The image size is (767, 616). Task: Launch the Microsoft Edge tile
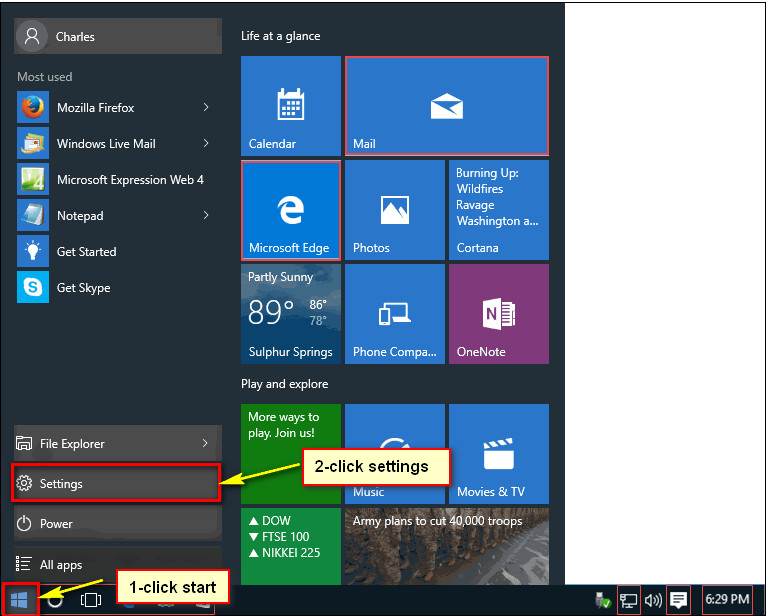(291, 210)
